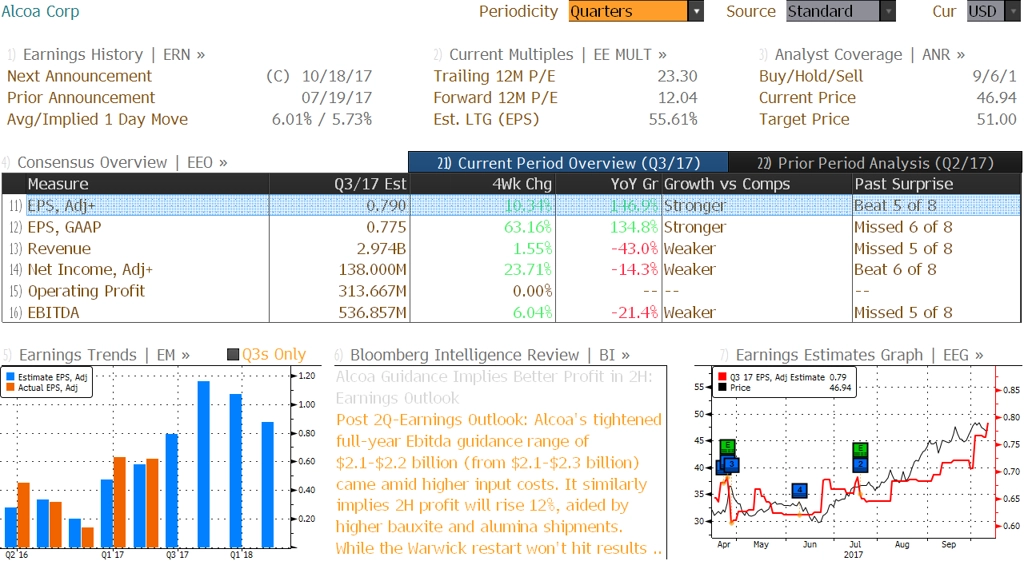Click the Q3/17 Est column header
Image resolution: width=1024 pixels, height=561 pixels.
click(339, 184)
